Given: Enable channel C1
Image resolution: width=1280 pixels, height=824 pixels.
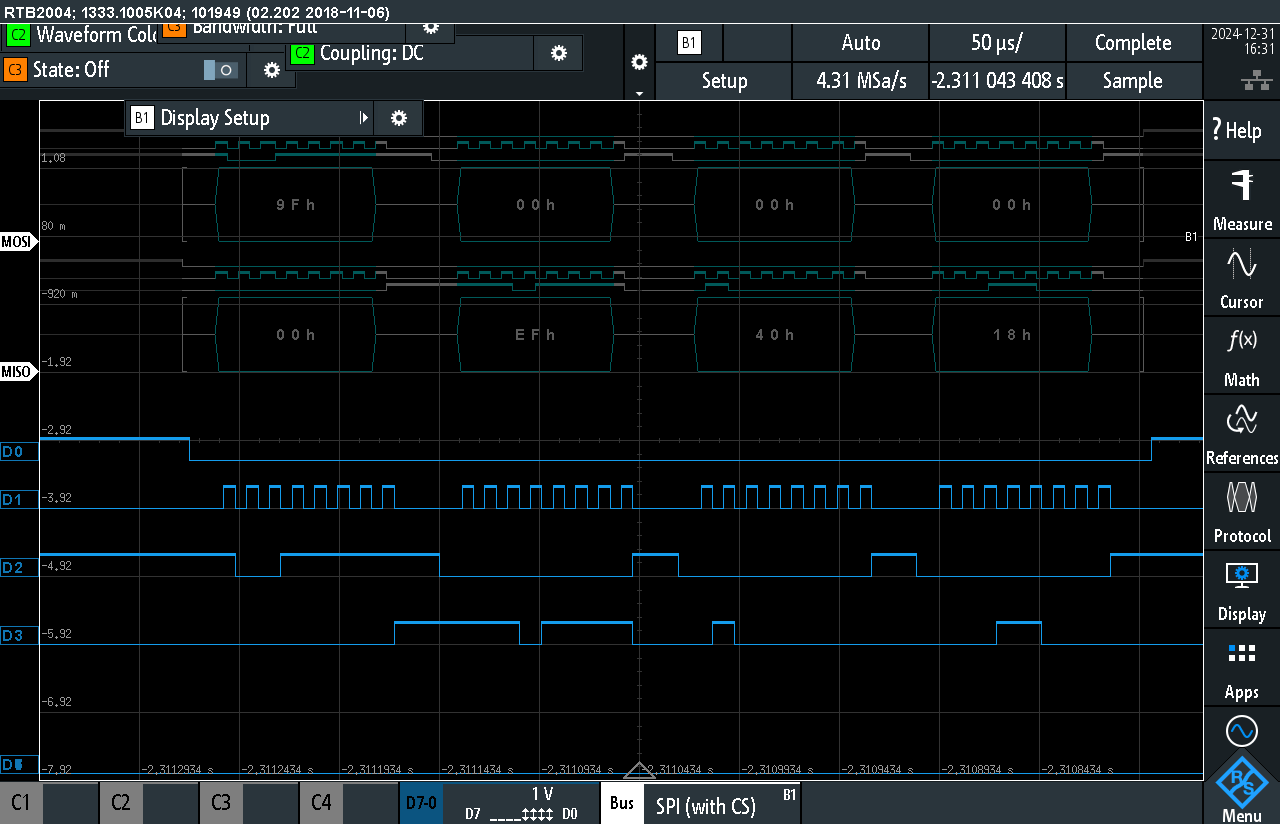Looking at the screenshot, I should pos(20,802).
